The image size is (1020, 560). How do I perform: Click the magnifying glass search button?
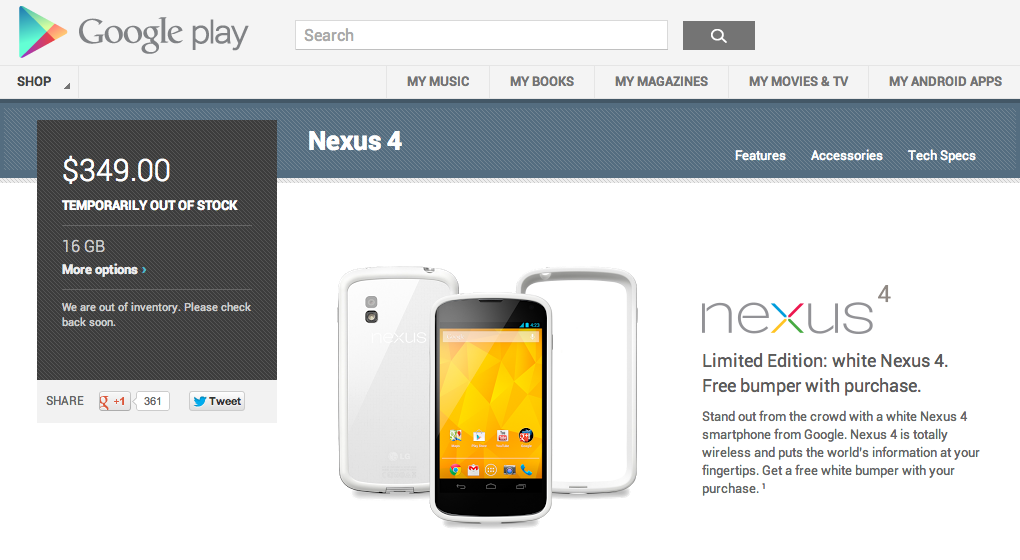719,35
